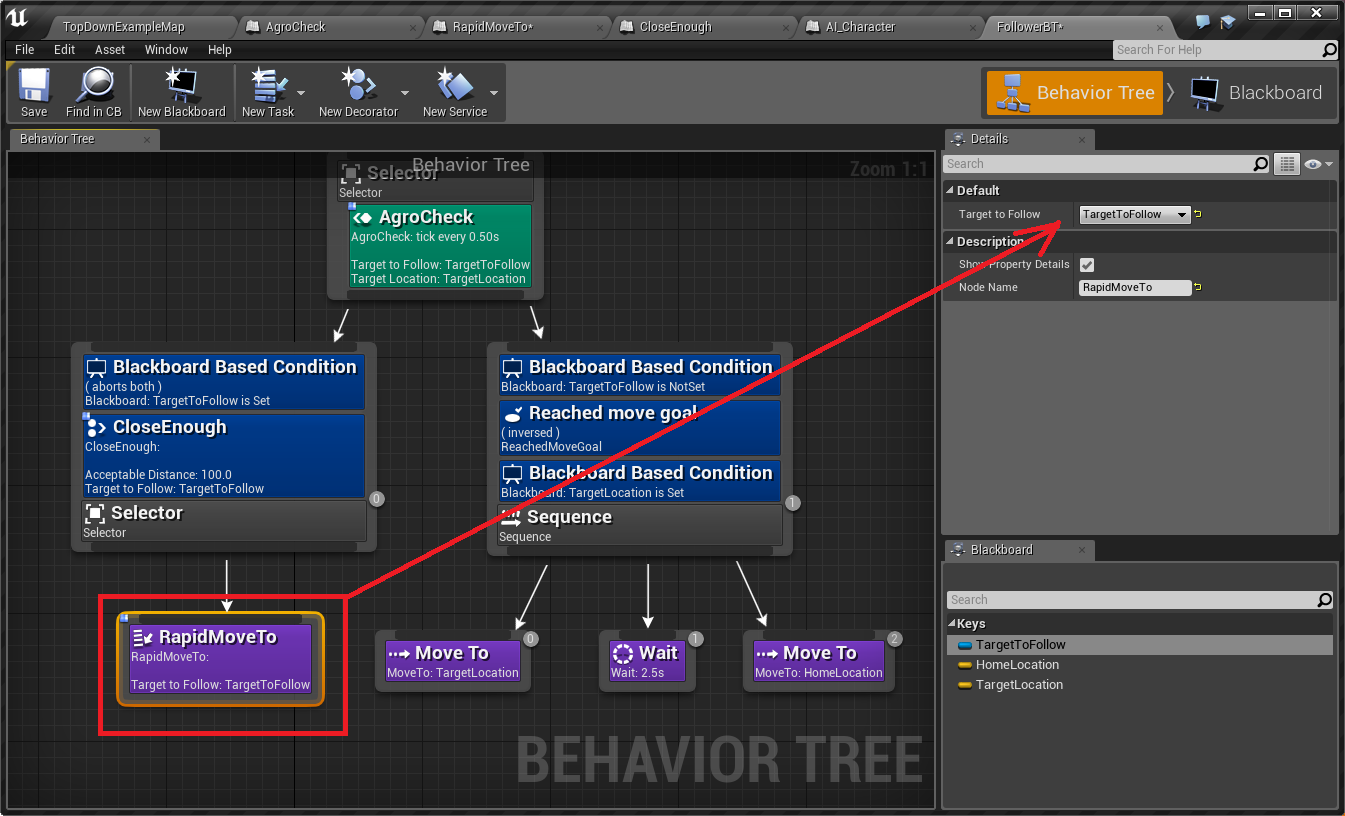
Task: Open the Help menu
Action: point(220,50)
